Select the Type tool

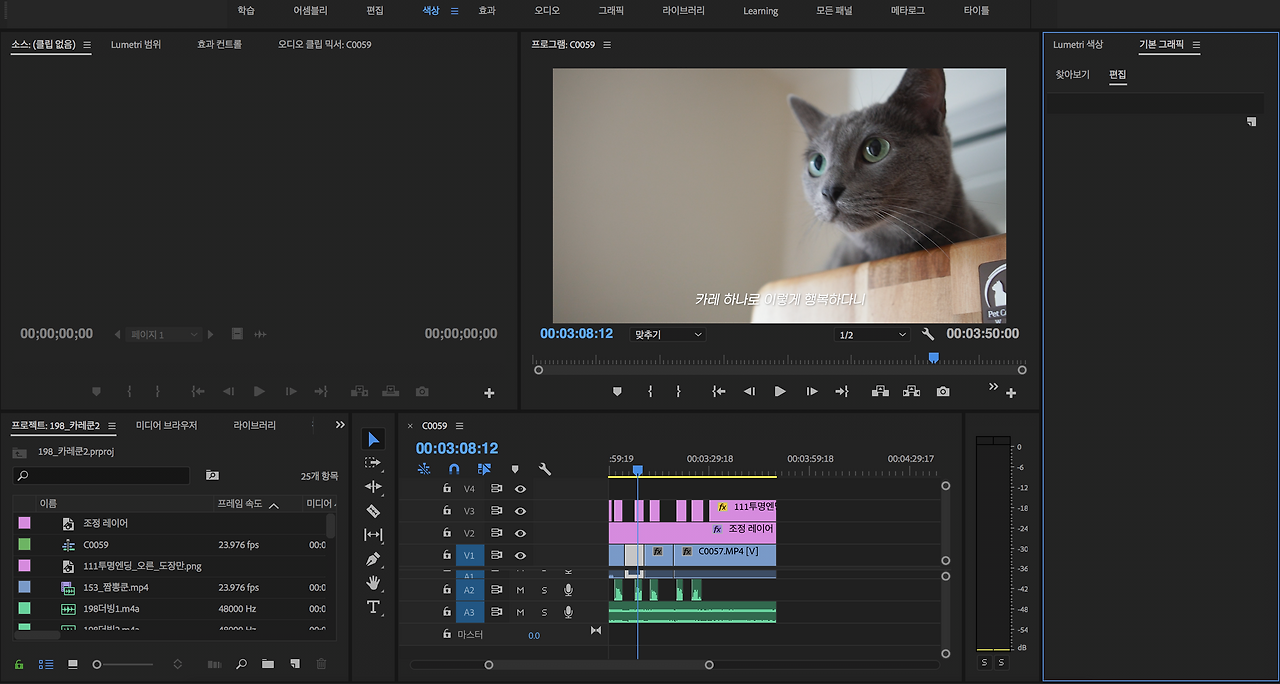pyautogui.click(x=373, y=607)
